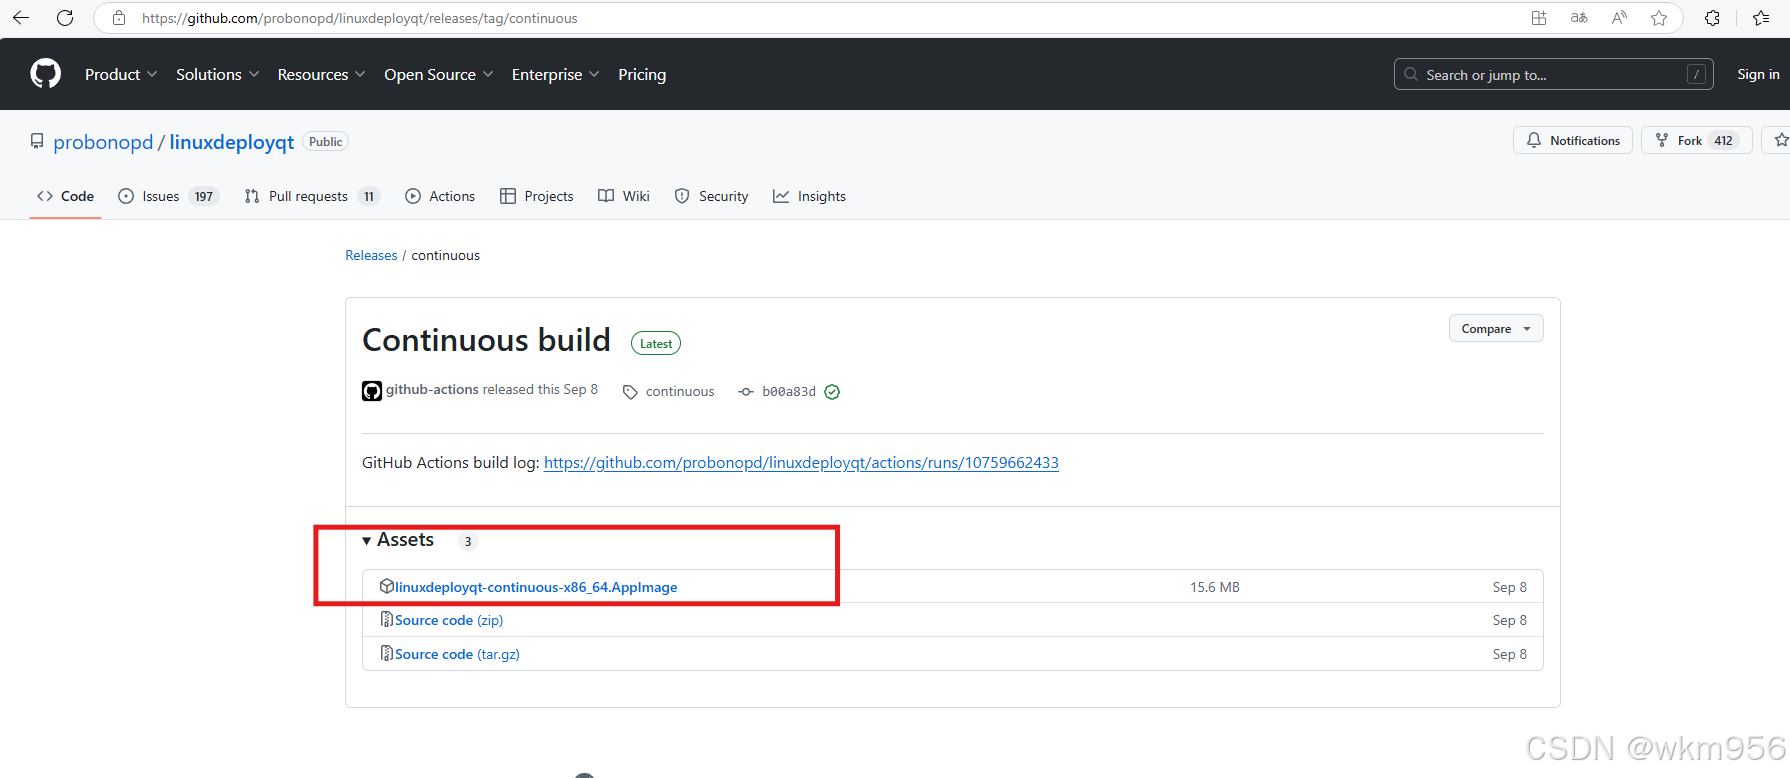1790x778 pixels.
Task: Open the Compare dropdown
Action: (1496, 328)
